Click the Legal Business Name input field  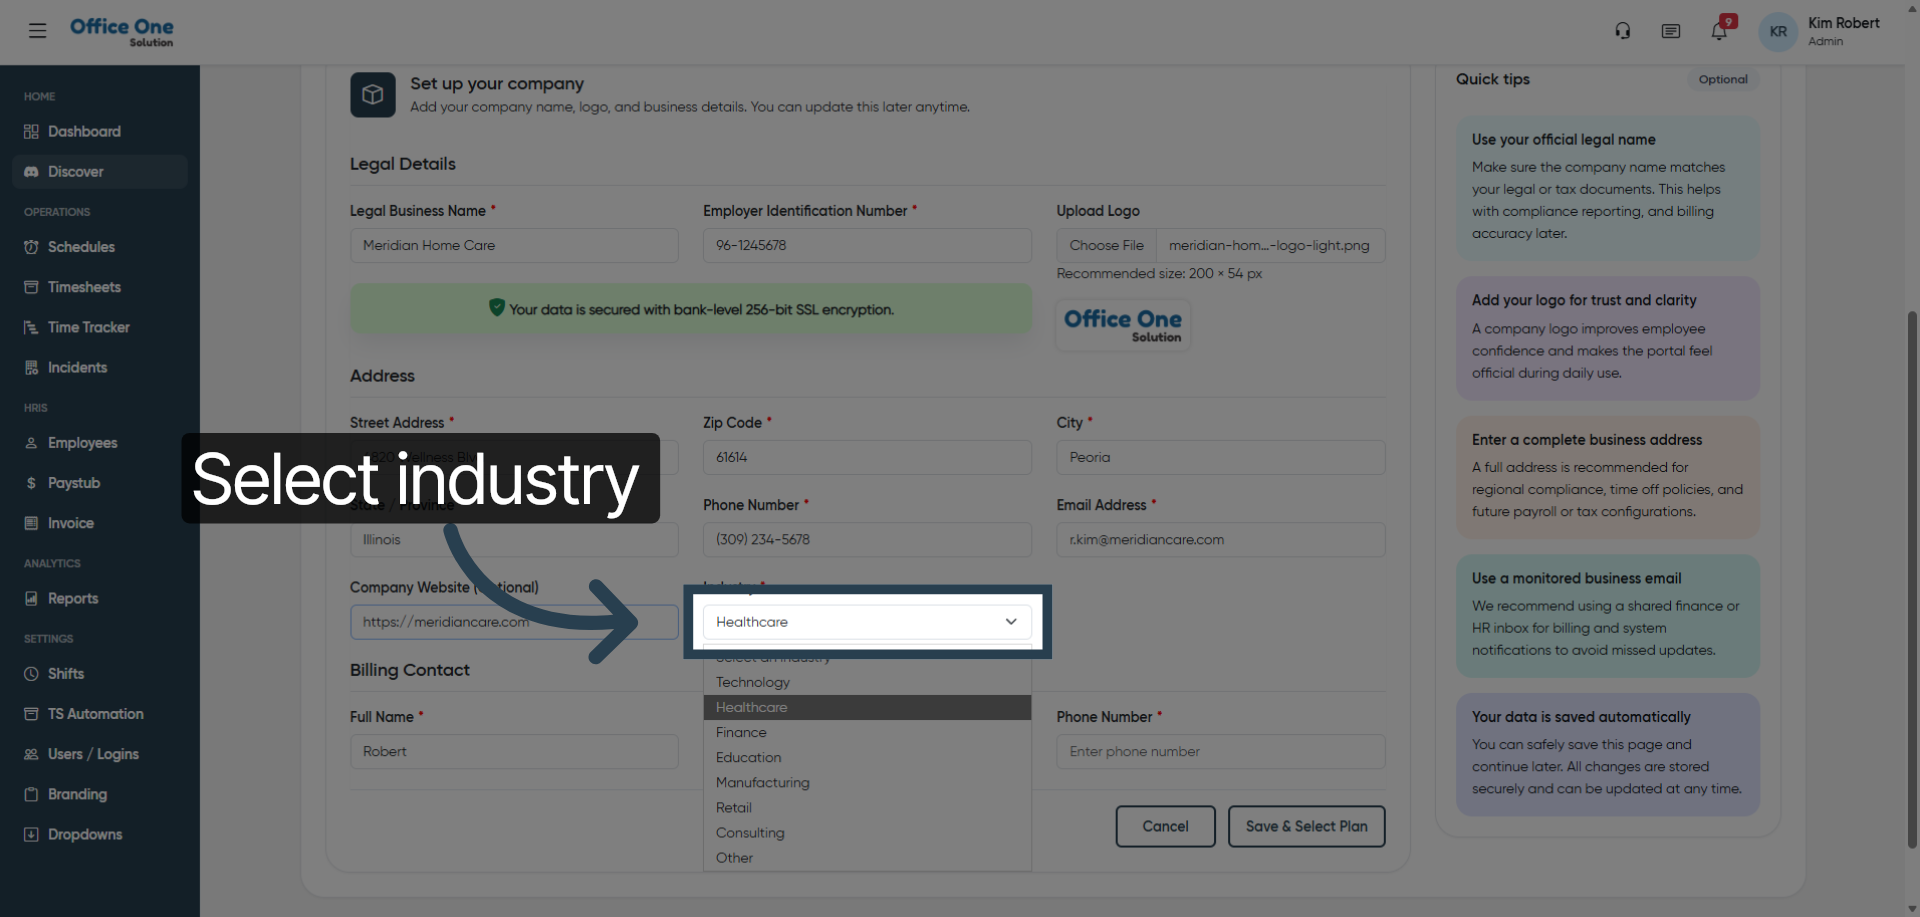click(514, 245)
